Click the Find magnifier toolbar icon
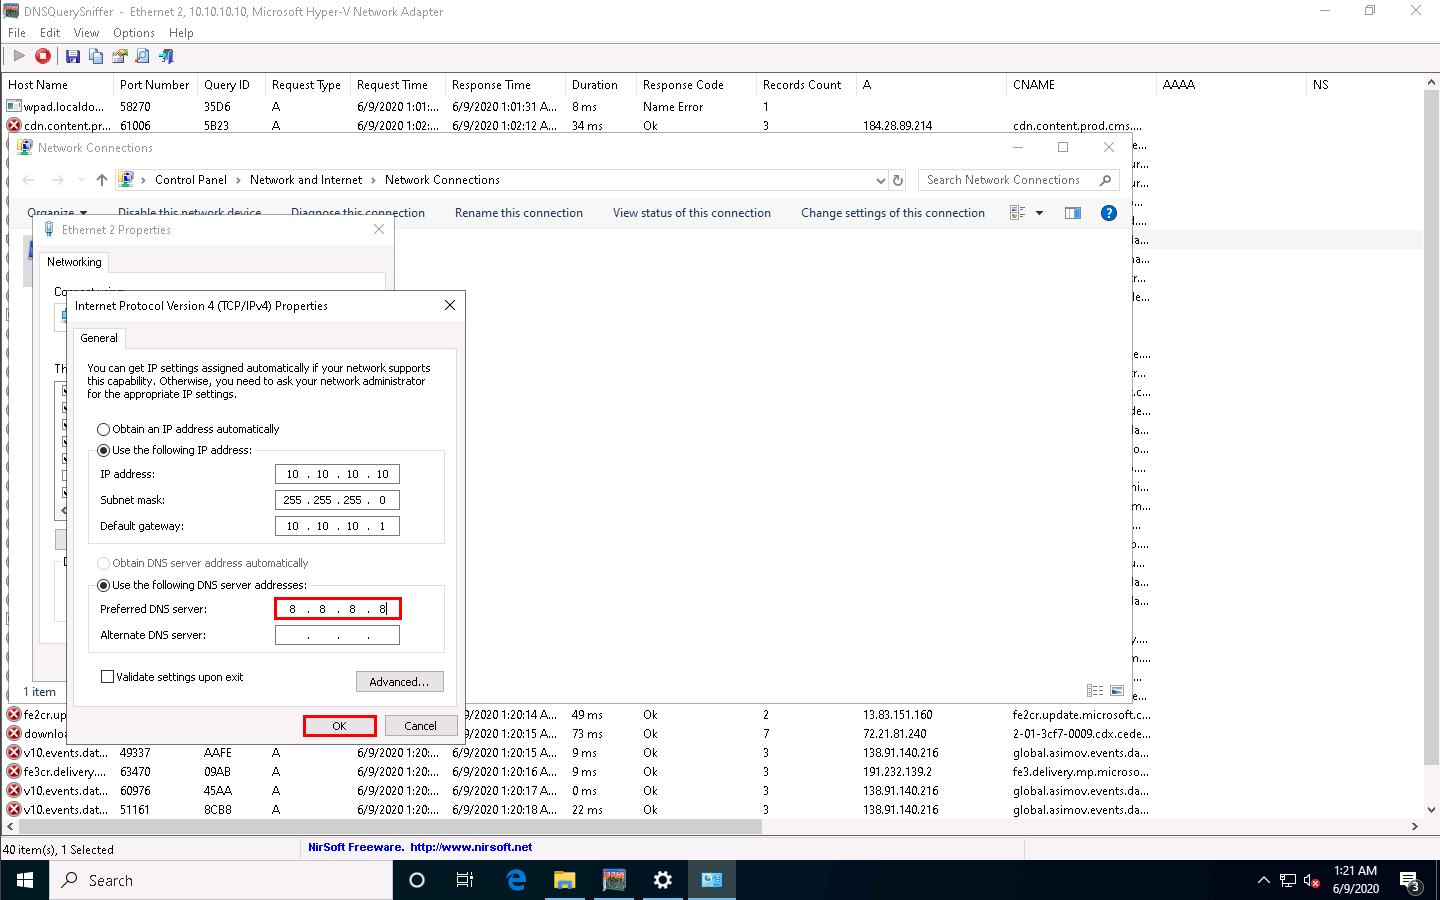The height and width of the screenshot is (900, 1440). tap(143, 56)
